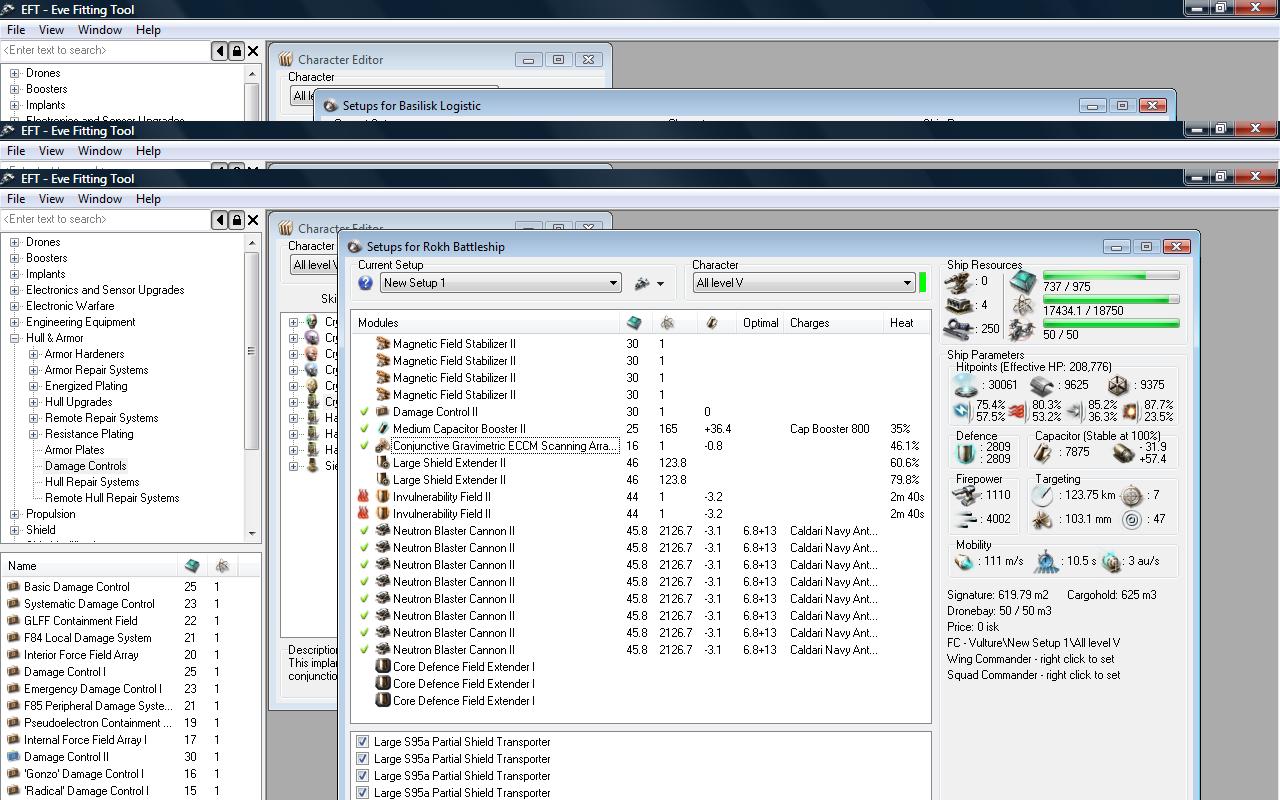
Task: Toggle the lock icon beside search in front EFT window
Action: click(237, 219)
